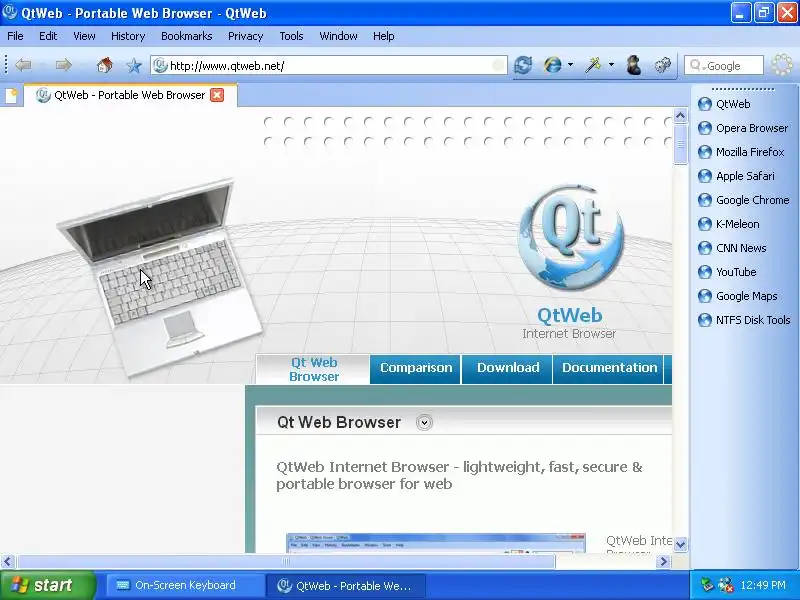The height and width of the screenshot is (600, 800).
Task: Open the File menu
Action: [x=15, y=36]
